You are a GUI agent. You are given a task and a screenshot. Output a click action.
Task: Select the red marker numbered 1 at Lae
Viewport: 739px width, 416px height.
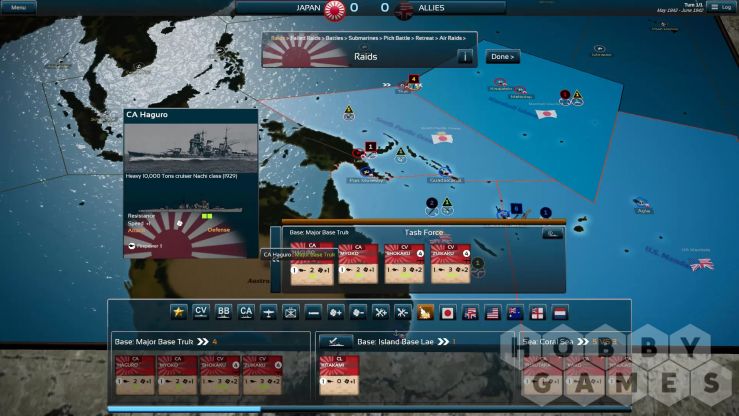coord(371,147)
